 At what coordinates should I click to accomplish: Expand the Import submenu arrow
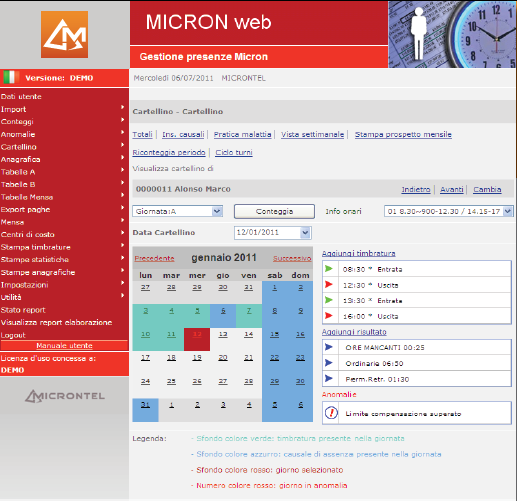(123, 107)
